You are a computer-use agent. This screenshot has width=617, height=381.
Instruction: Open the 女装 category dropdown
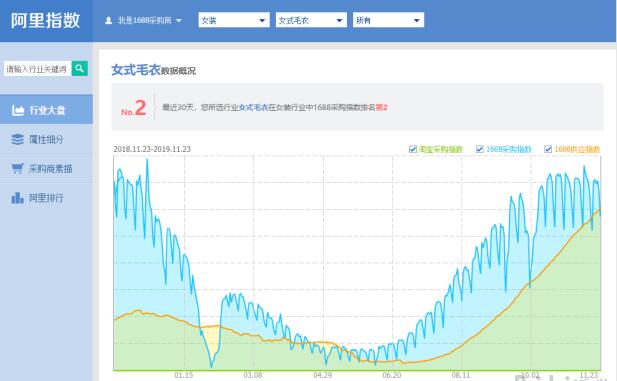(x=234, y=20)
